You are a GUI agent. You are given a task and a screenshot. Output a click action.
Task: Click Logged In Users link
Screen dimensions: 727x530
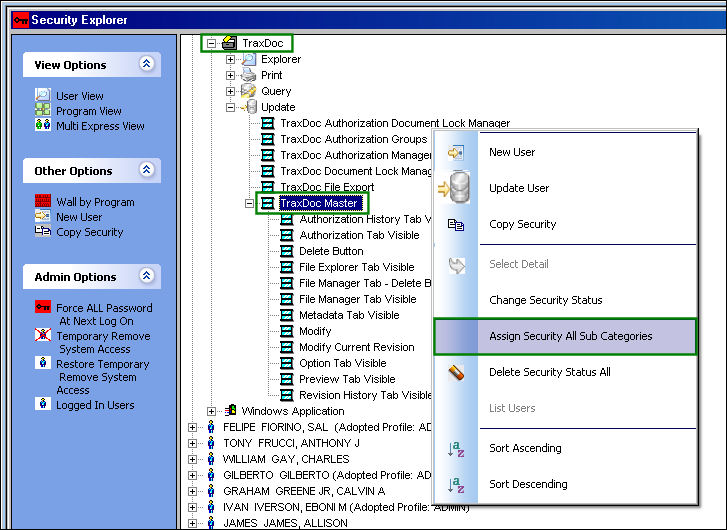tap(95, 405)
